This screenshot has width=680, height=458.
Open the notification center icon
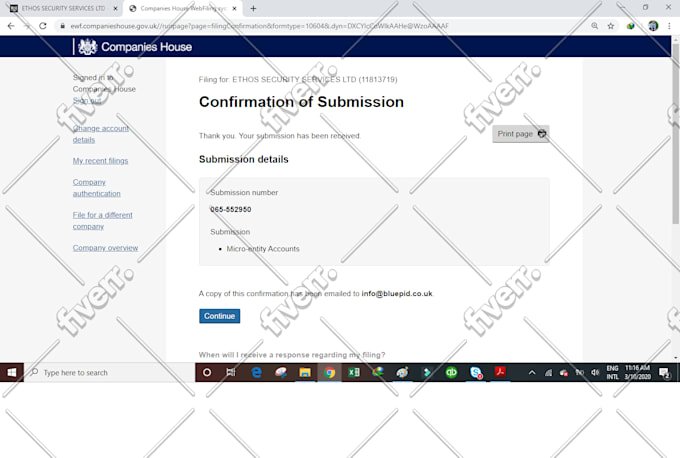pyautogui.click(x=664, y=373)
